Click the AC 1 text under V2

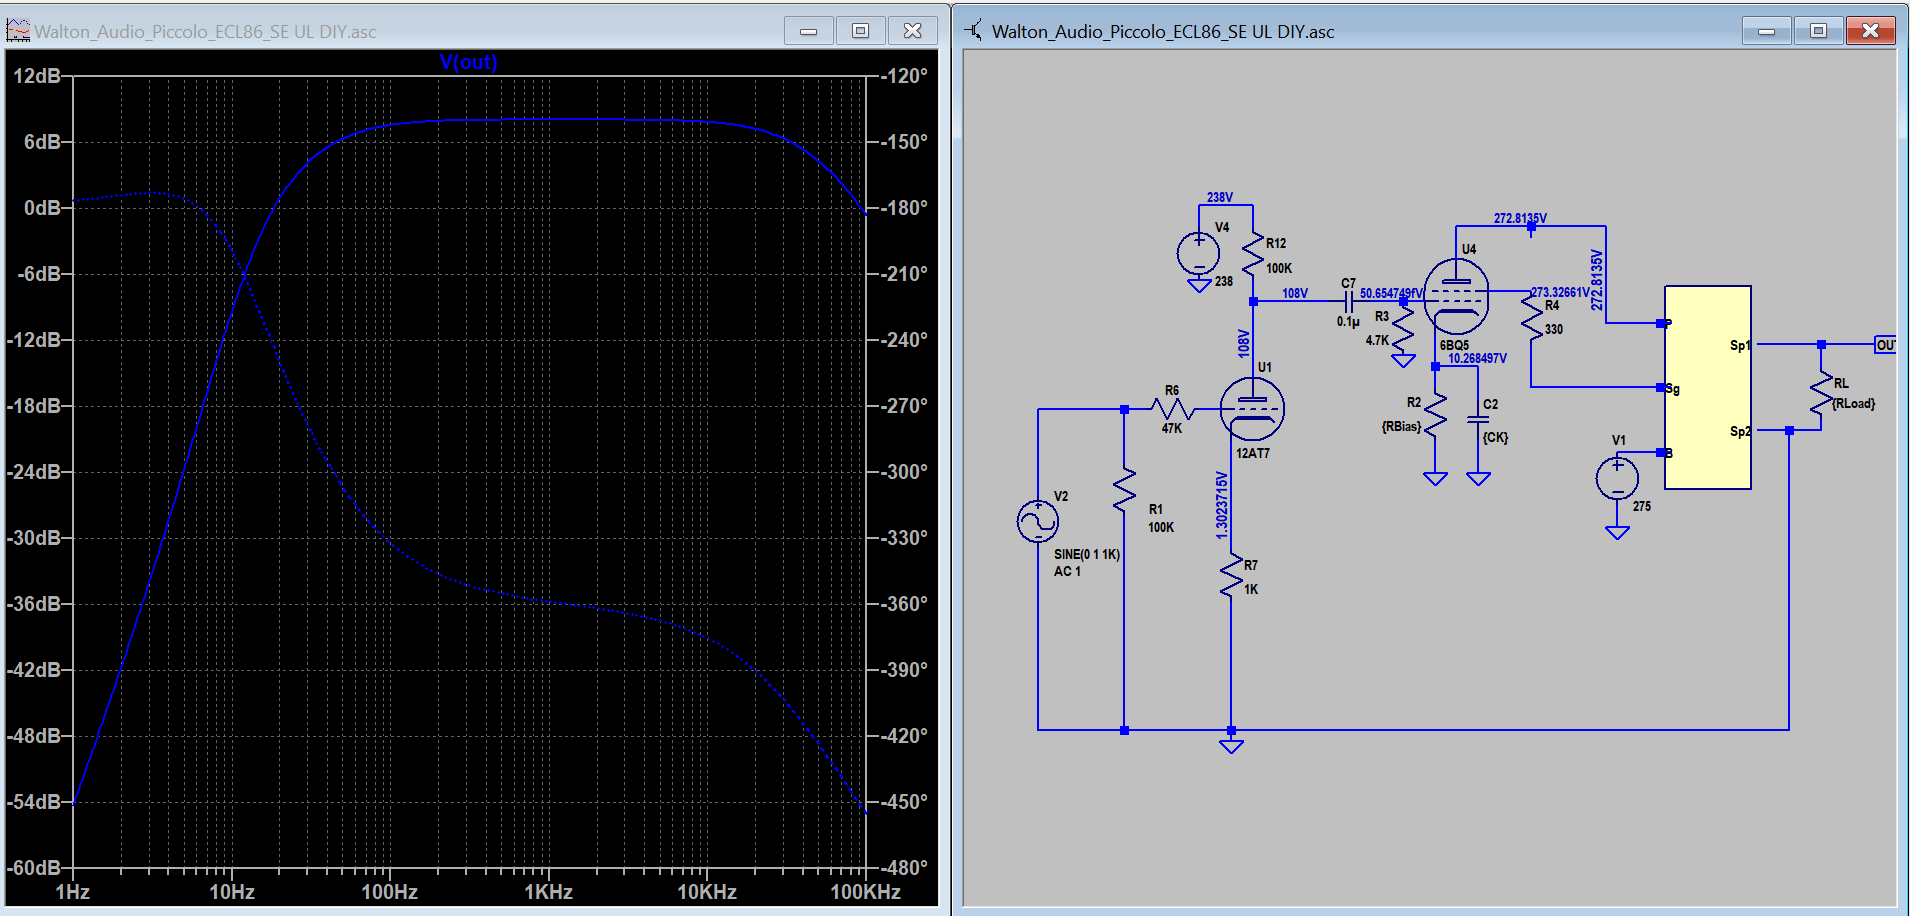[x=1067, y=572]
